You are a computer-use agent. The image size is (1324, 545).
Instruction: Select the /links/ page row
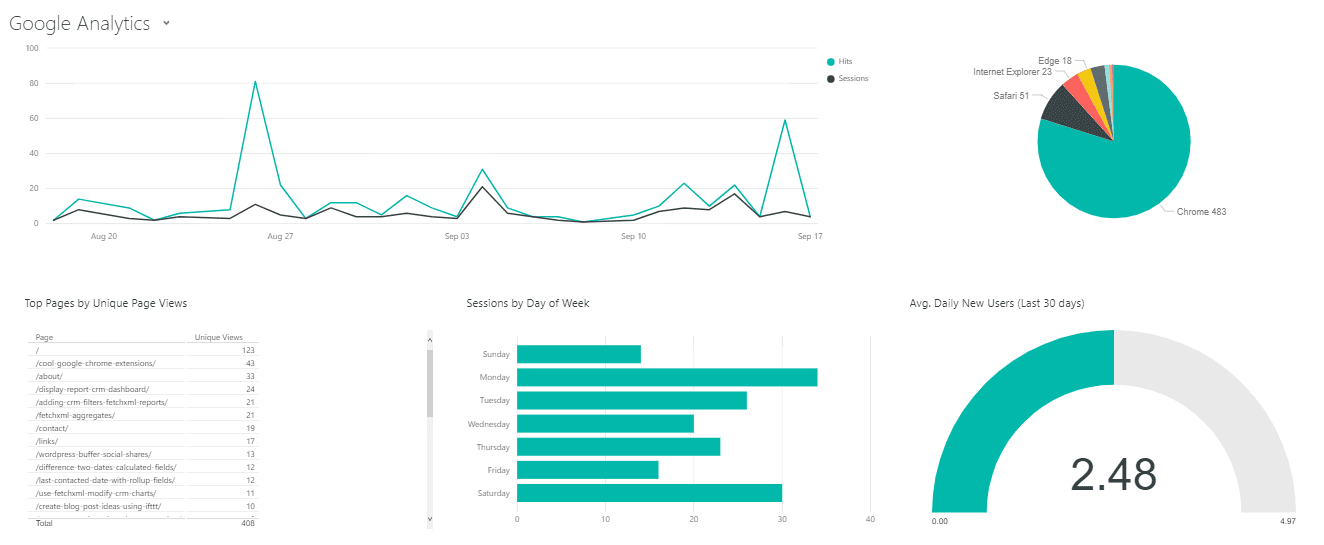coord(145,441)
